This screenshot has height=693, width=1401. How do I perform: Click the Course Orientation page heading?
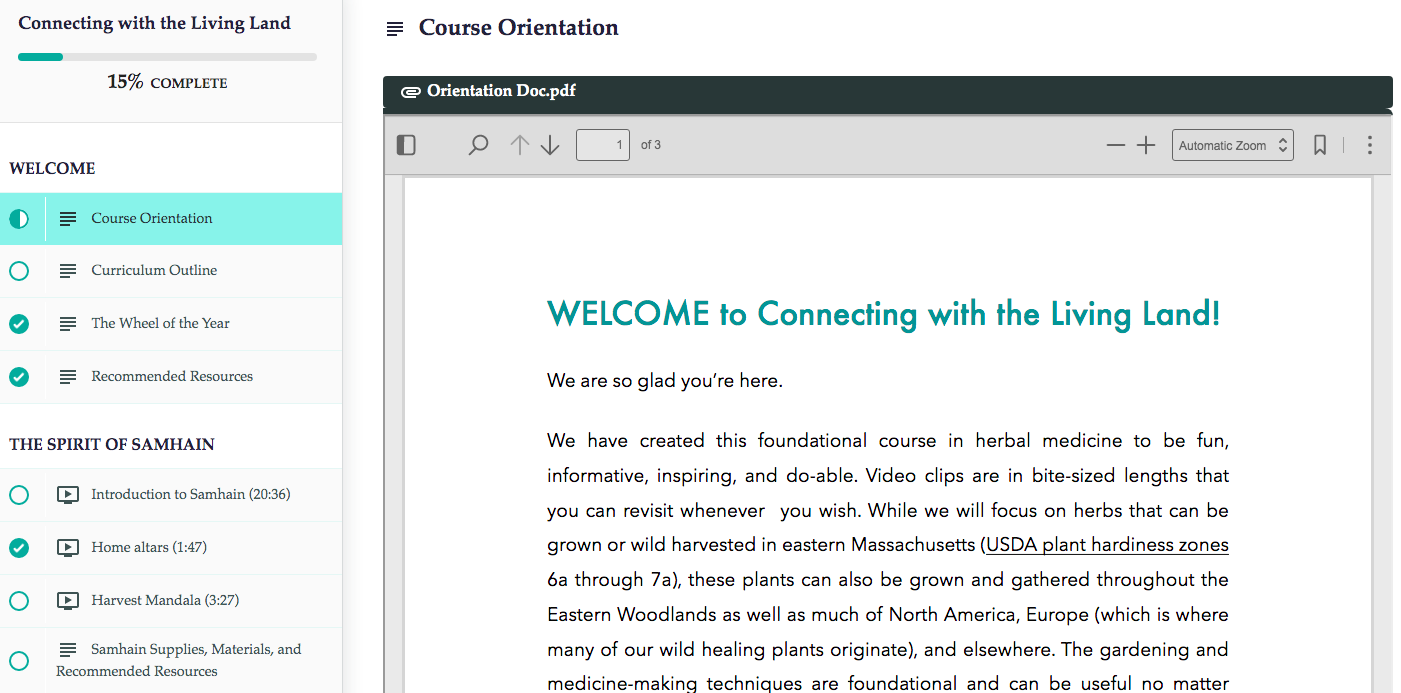point(518,28)
